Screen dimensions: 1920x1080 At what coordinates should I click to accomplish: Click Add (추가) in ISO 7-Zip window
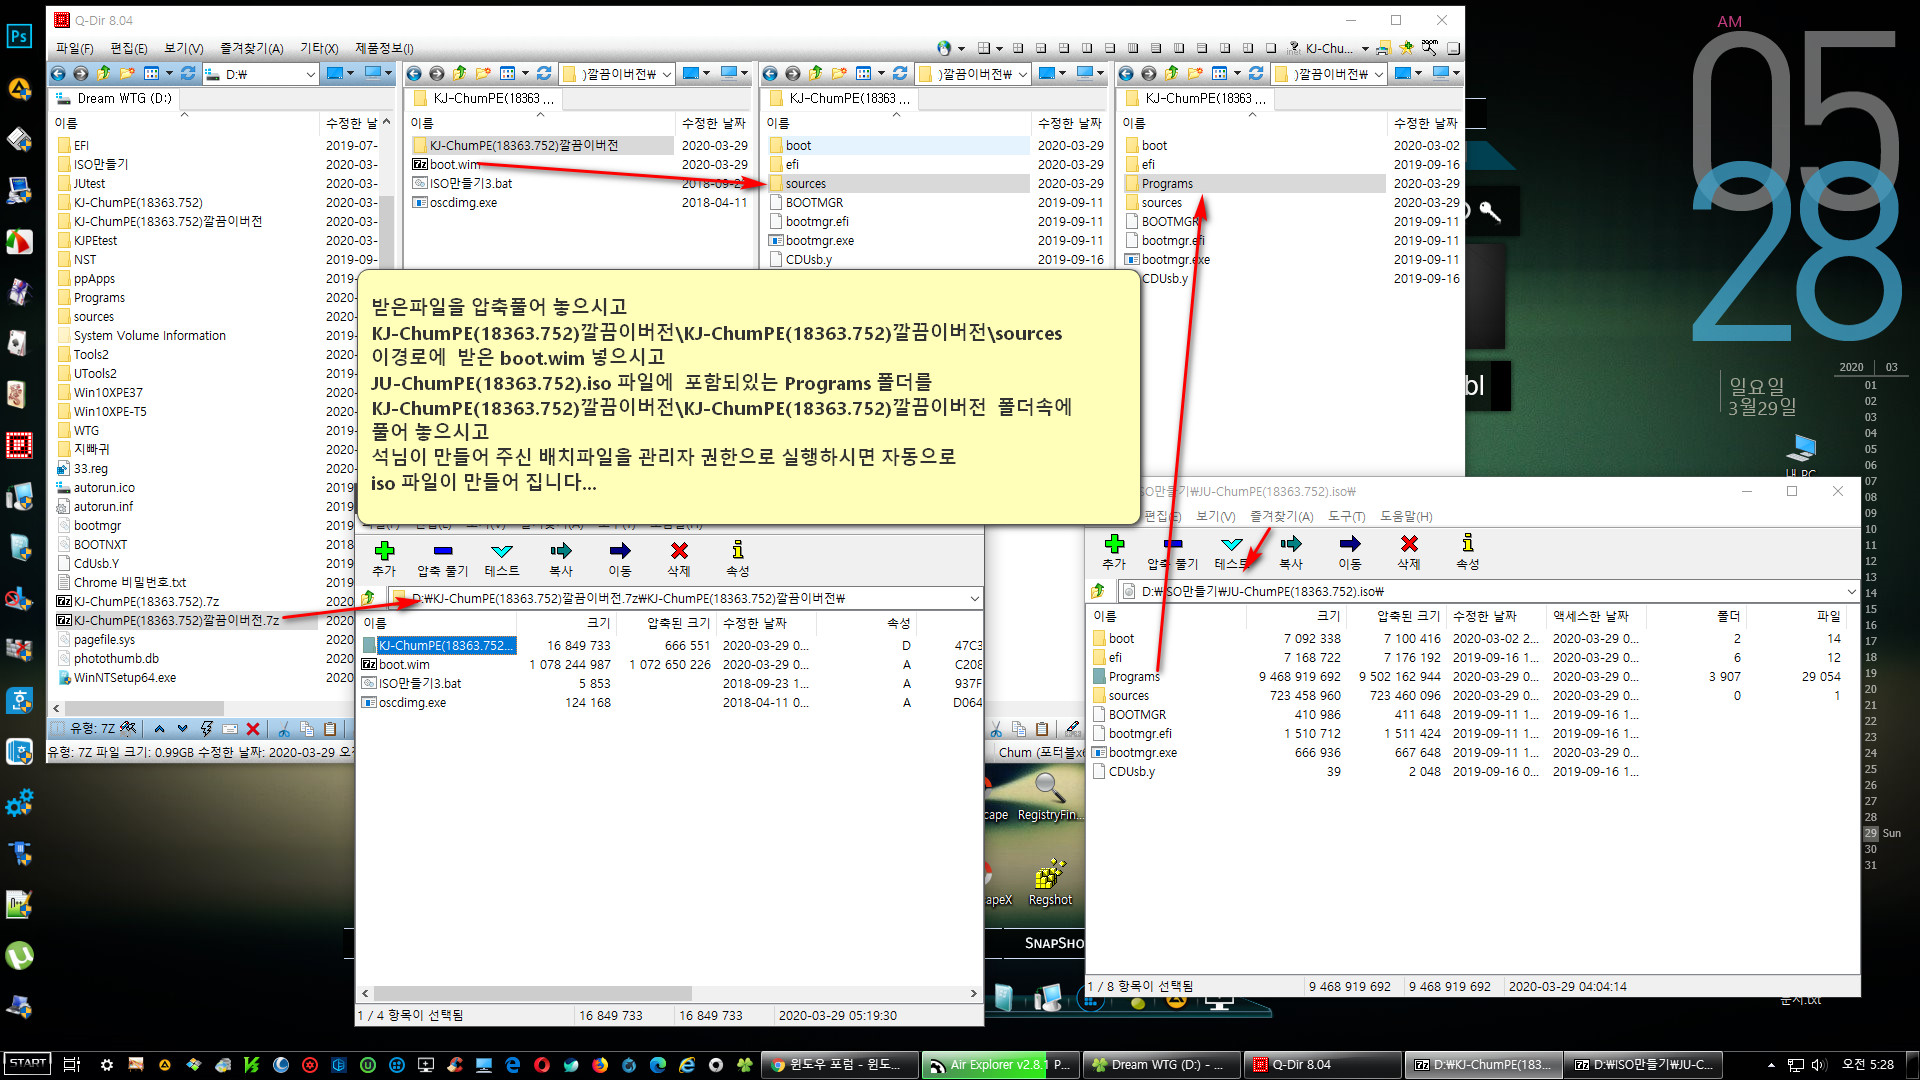coord(1114,551)
